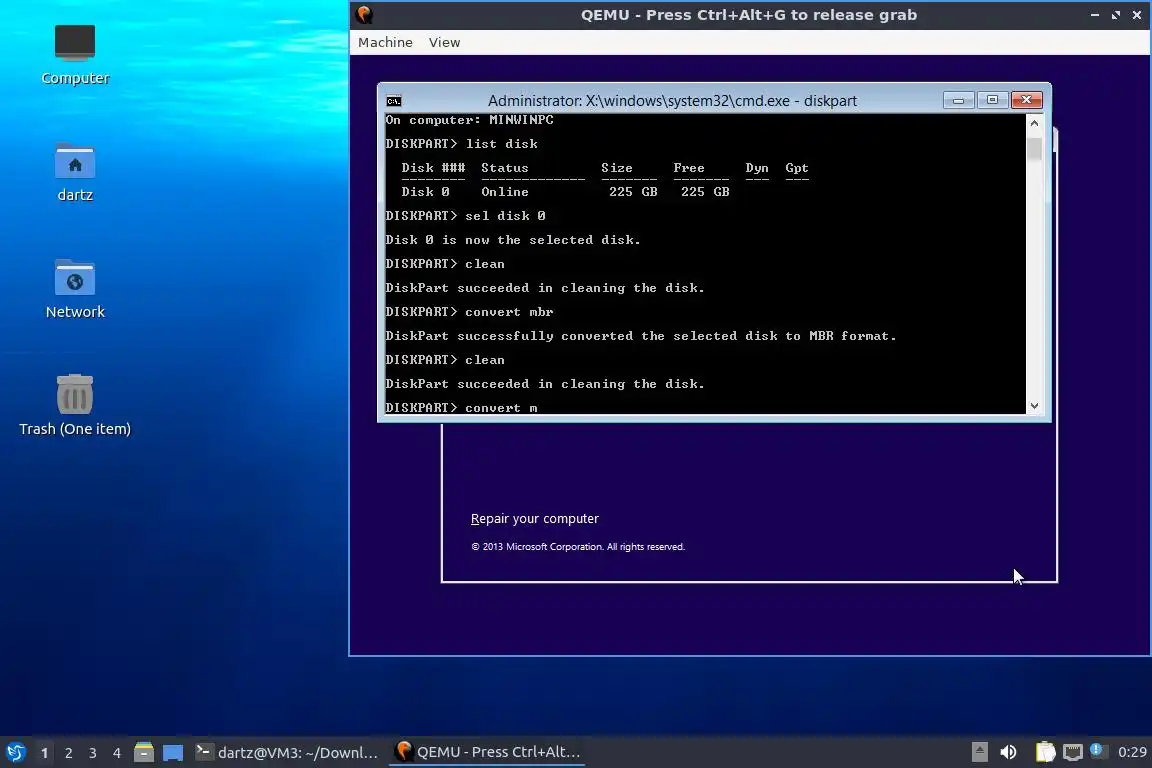Viewport: 1152px width, 768px height.
Task: Maximize the cmd.exe diskpart window
Action: pyautogui.click(x=992, y=100)
